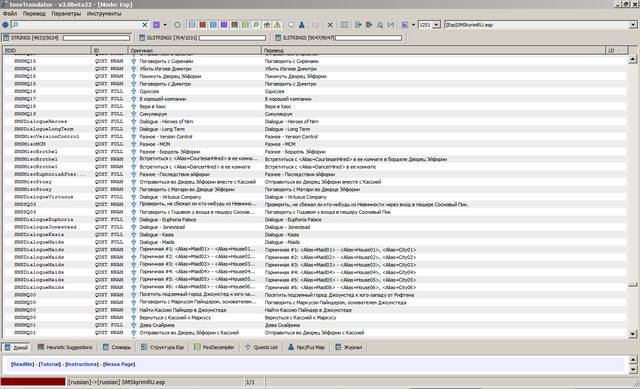
Task: Click the dark blue X icon in the toolbar
Action: (x=330, y=25)
